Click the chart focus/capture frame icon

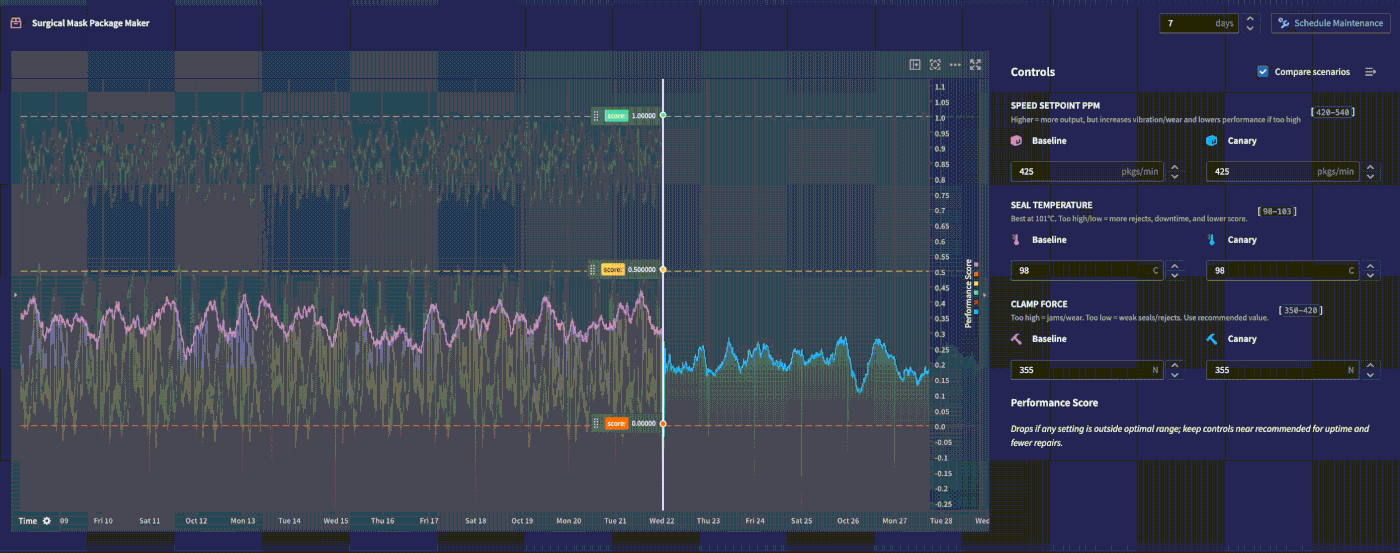[x=935, y=64]
